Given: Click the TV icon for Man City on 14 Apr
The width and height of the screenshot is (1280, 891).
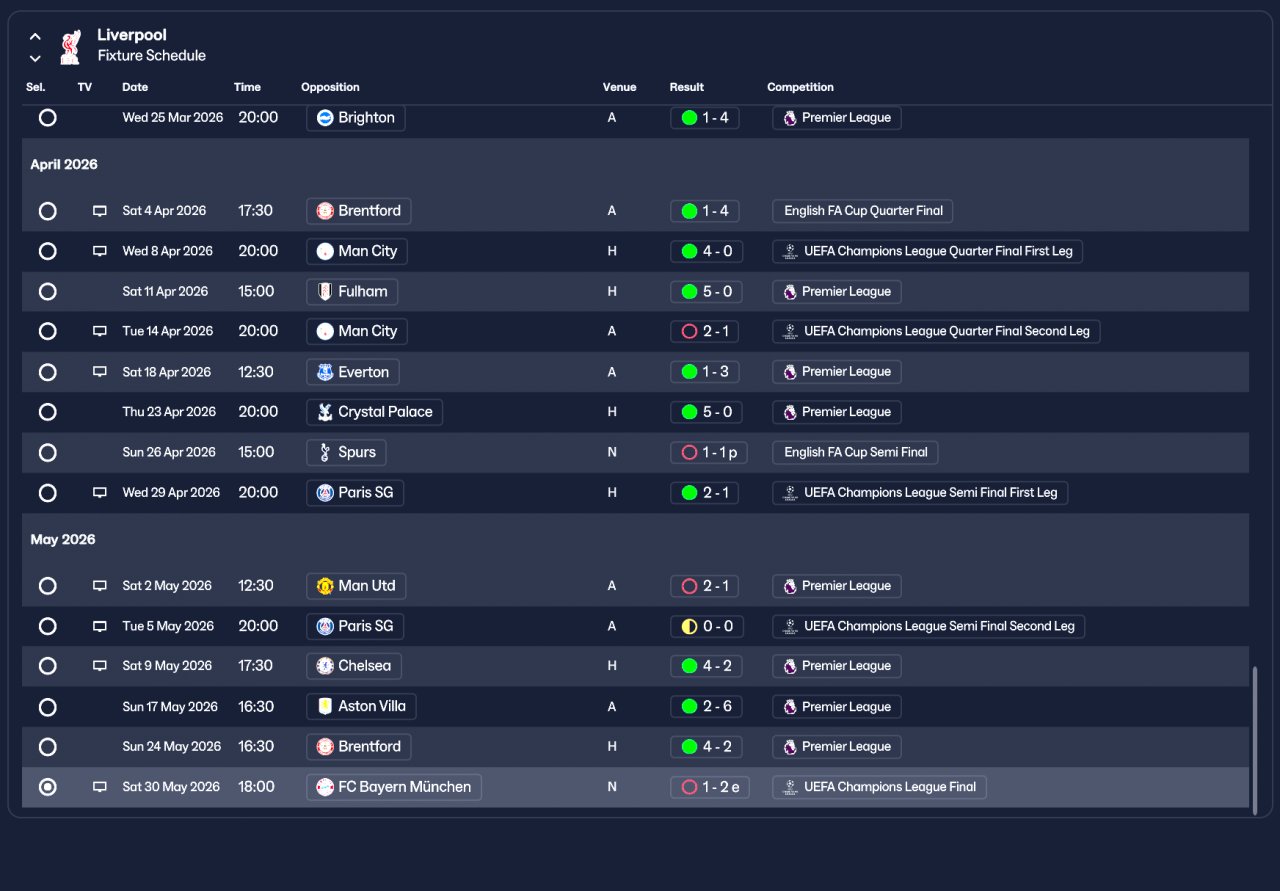Looking at the screenshot, I should 100,331.
